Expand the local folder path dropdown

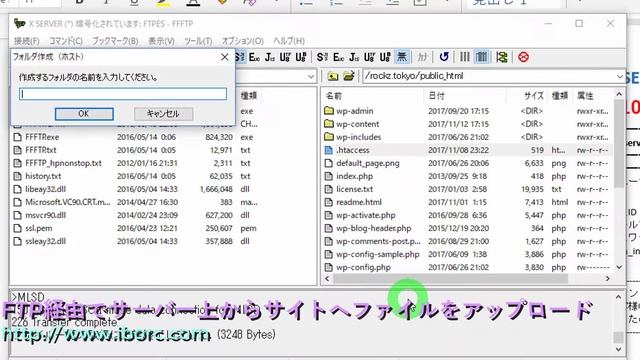tap(311, 76)
